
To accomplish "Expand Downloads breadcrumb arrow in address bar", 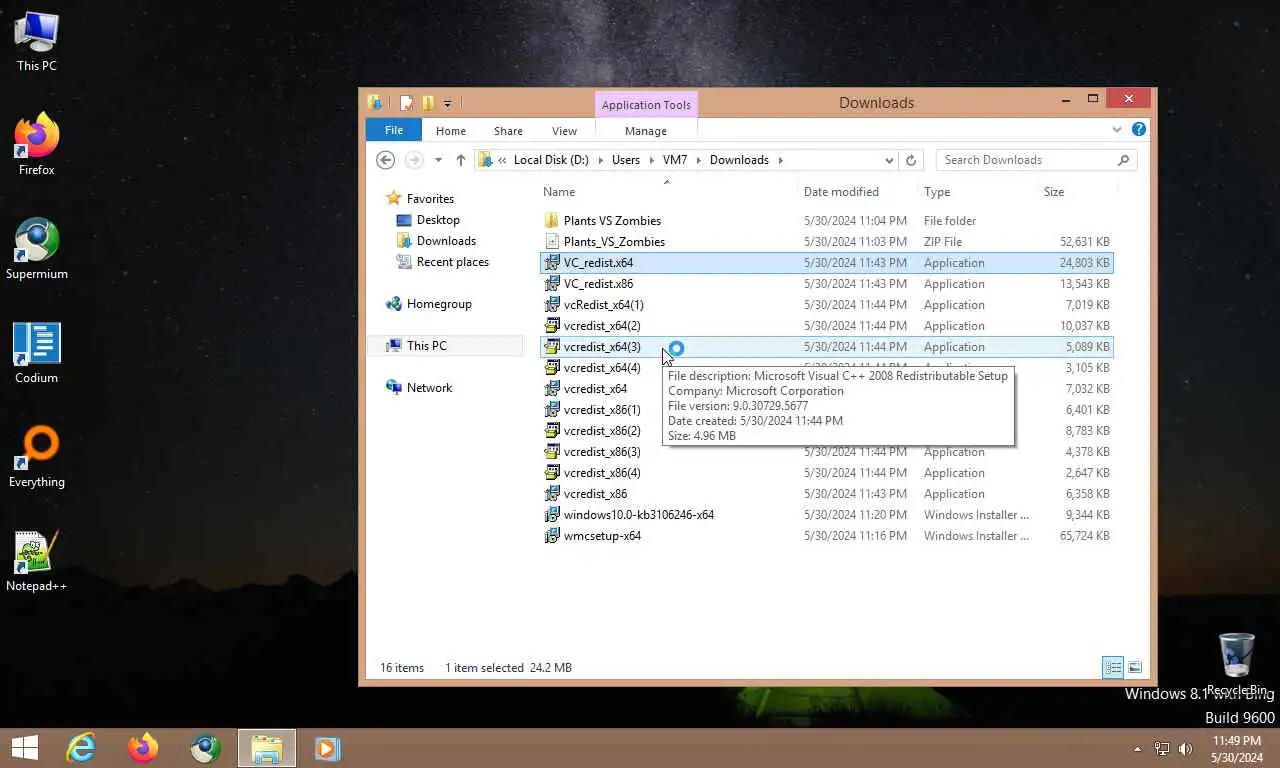I will click(780, 160).
